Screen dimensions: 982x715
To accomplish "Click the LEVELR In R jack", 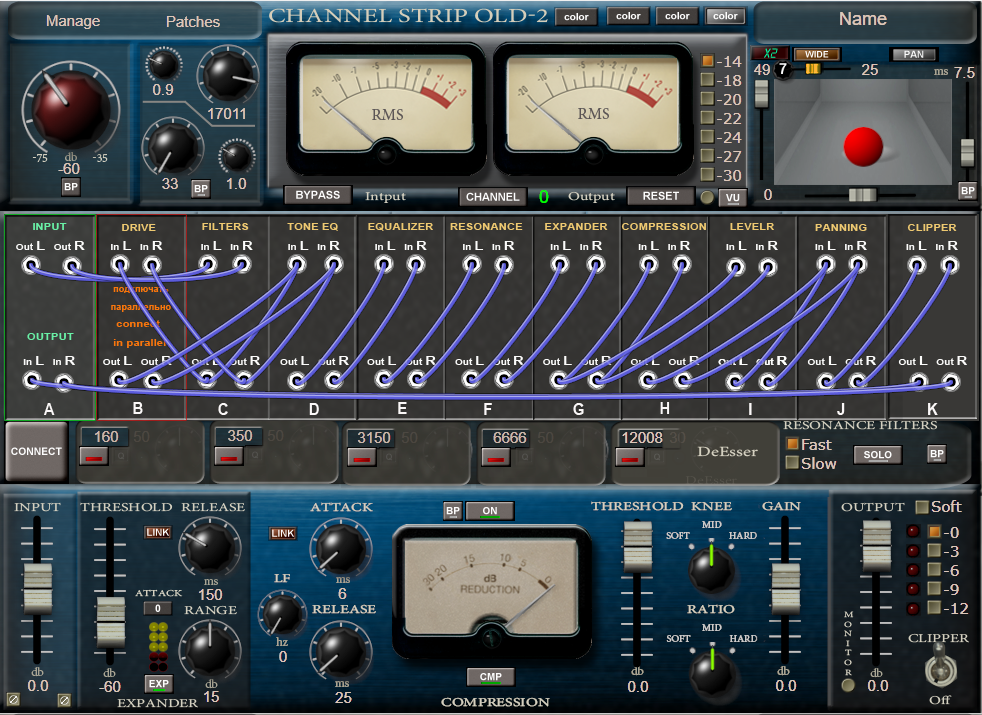I will click(767, 267).
